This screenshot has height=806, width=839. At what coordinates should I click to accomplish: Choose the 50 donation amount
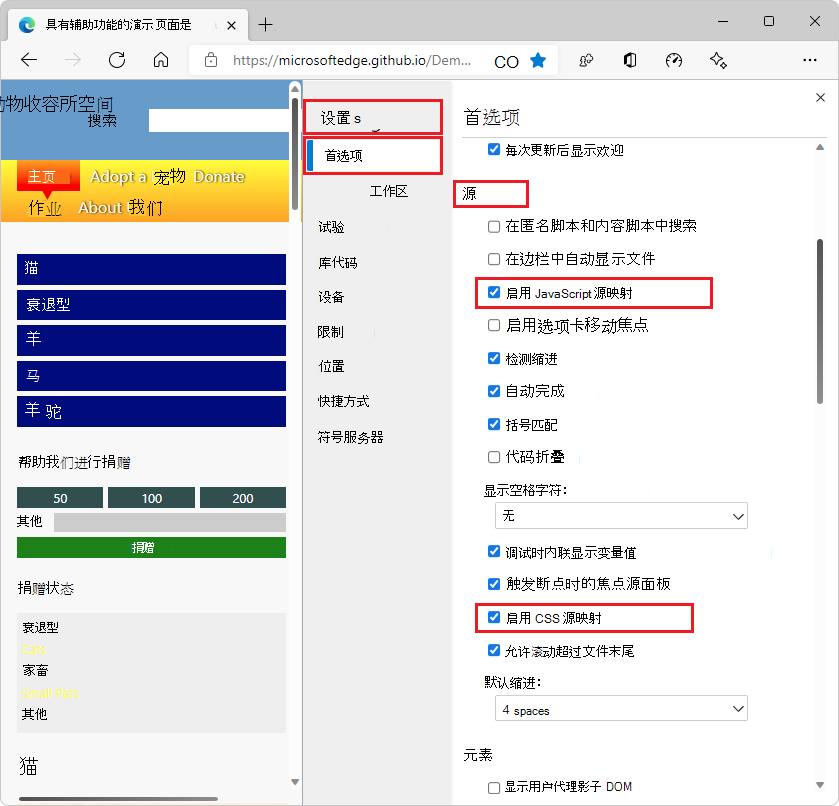coord(60,498)
